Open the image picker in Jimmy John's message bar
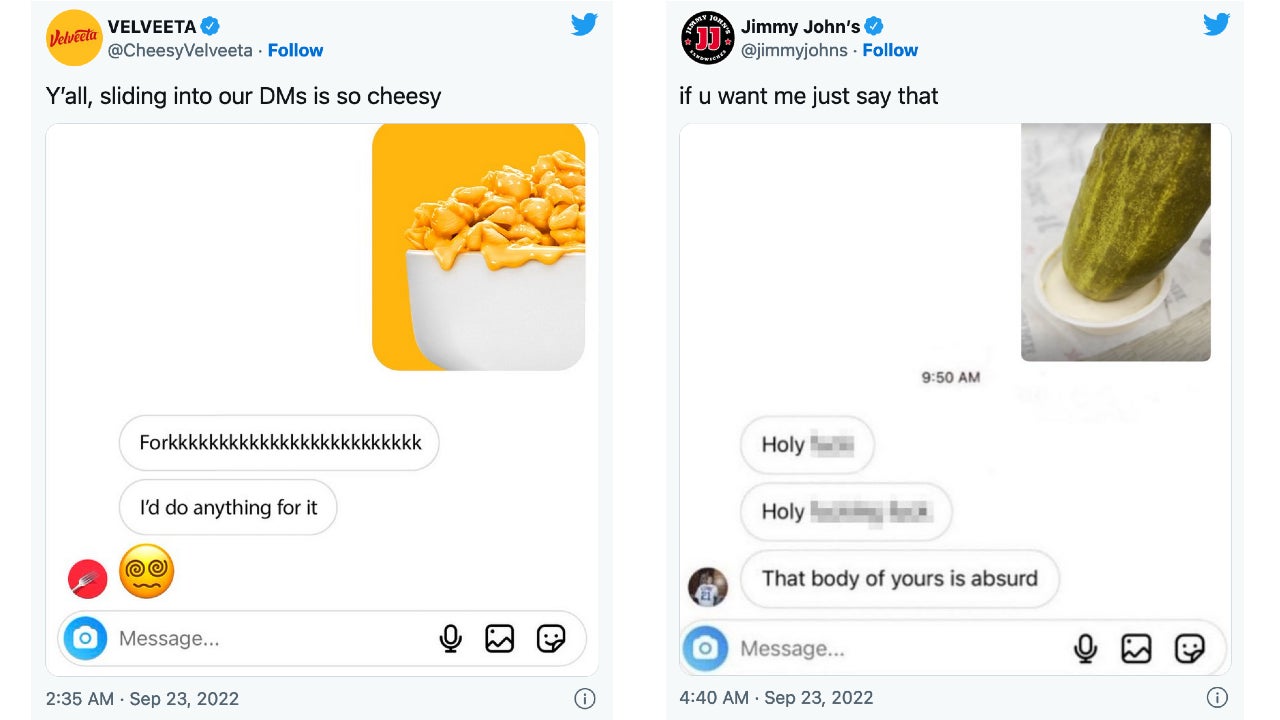 coord(1136,648)
